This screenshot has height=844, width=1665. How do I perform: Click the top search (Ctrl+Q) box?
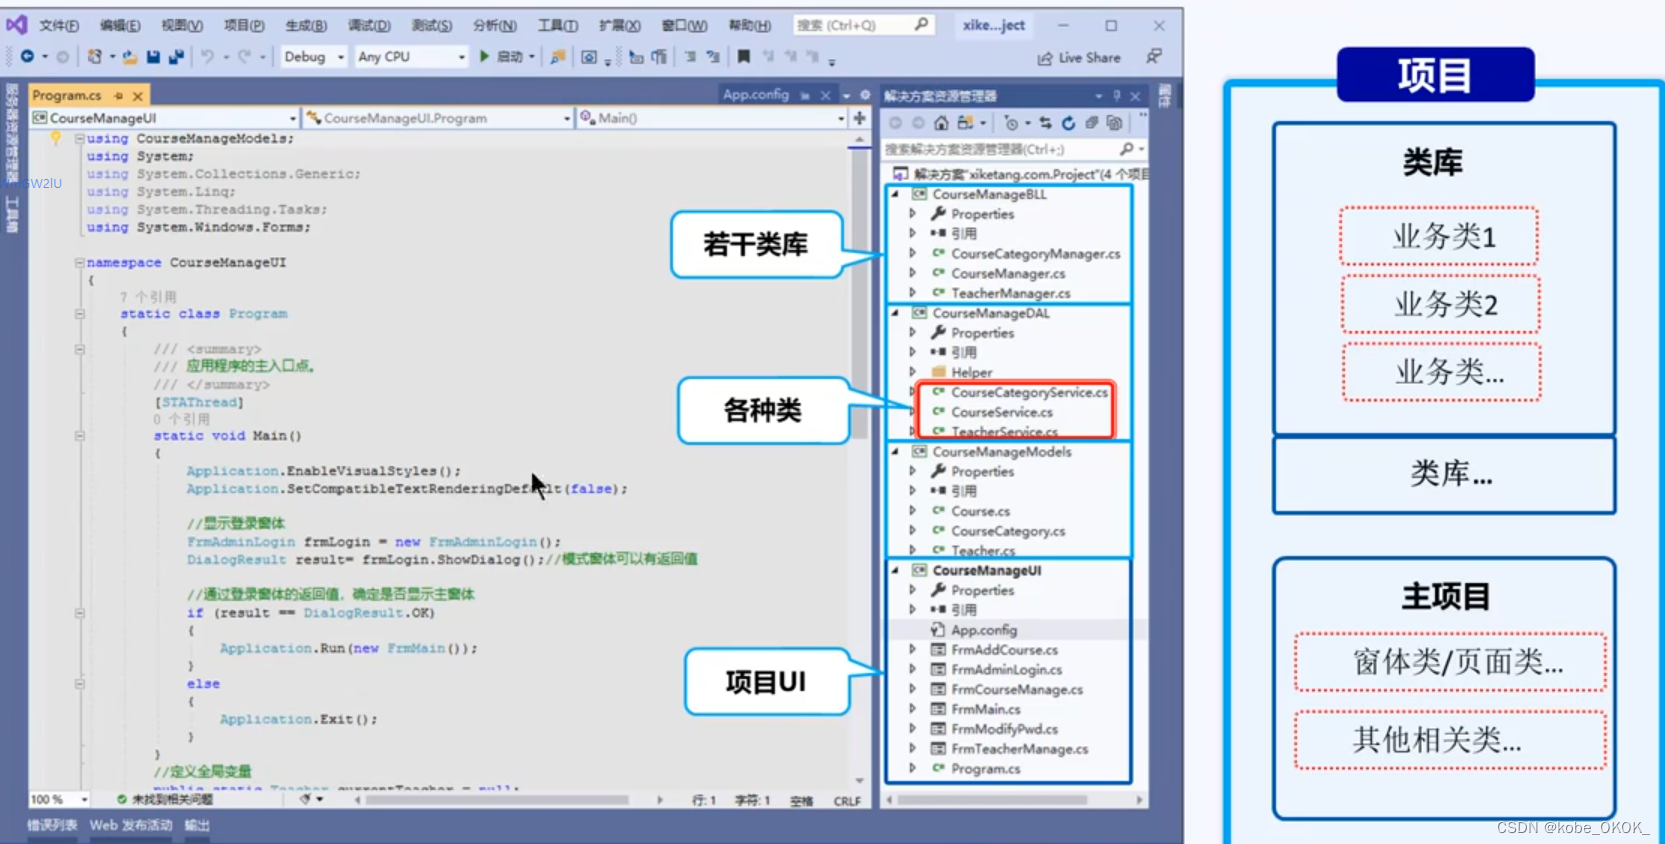click(864, 25)
